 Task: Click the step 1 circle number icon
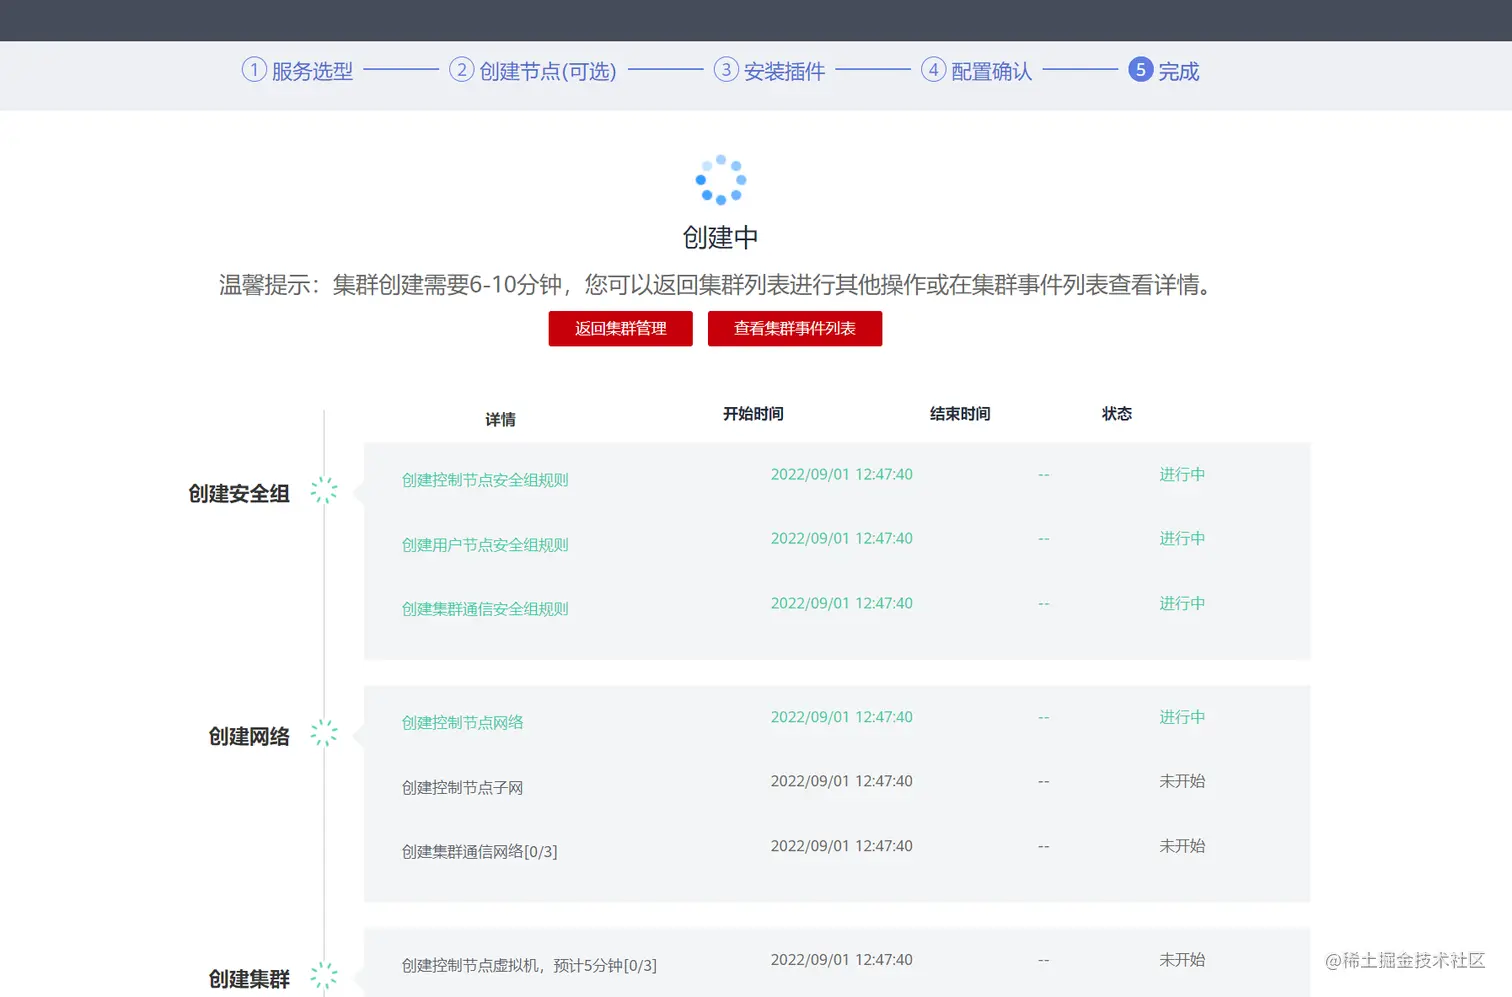tap(254, 70)
